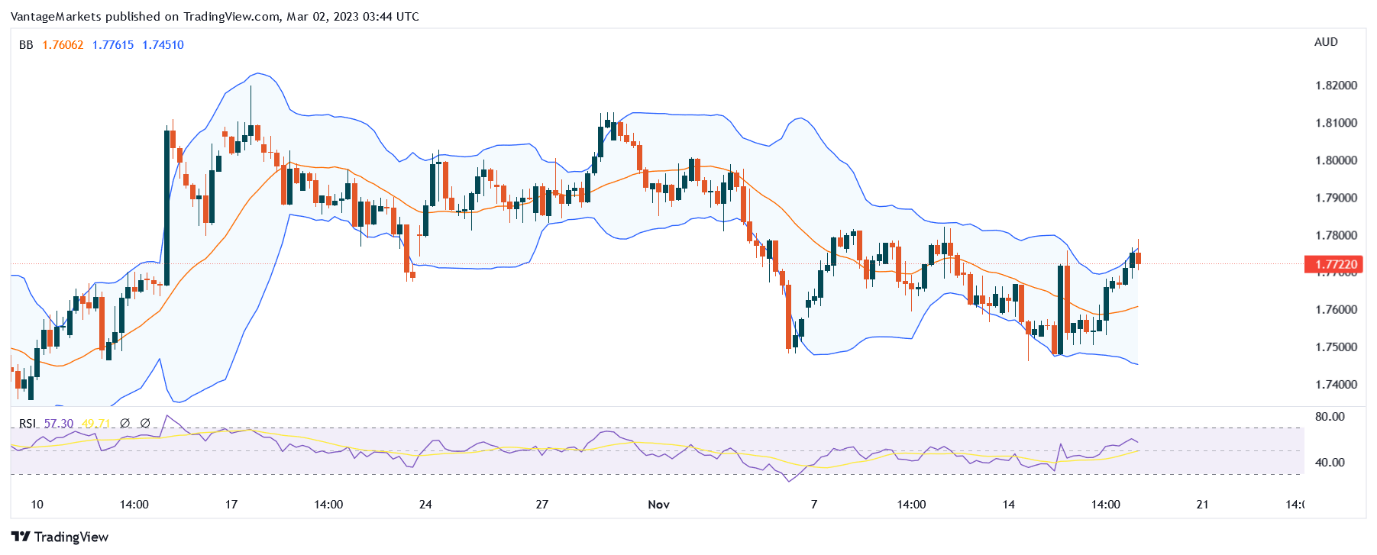Click the RSI indicator label
Image resolution: width=1377 pixels, height=555 pixels.
[x=28, y=424]
